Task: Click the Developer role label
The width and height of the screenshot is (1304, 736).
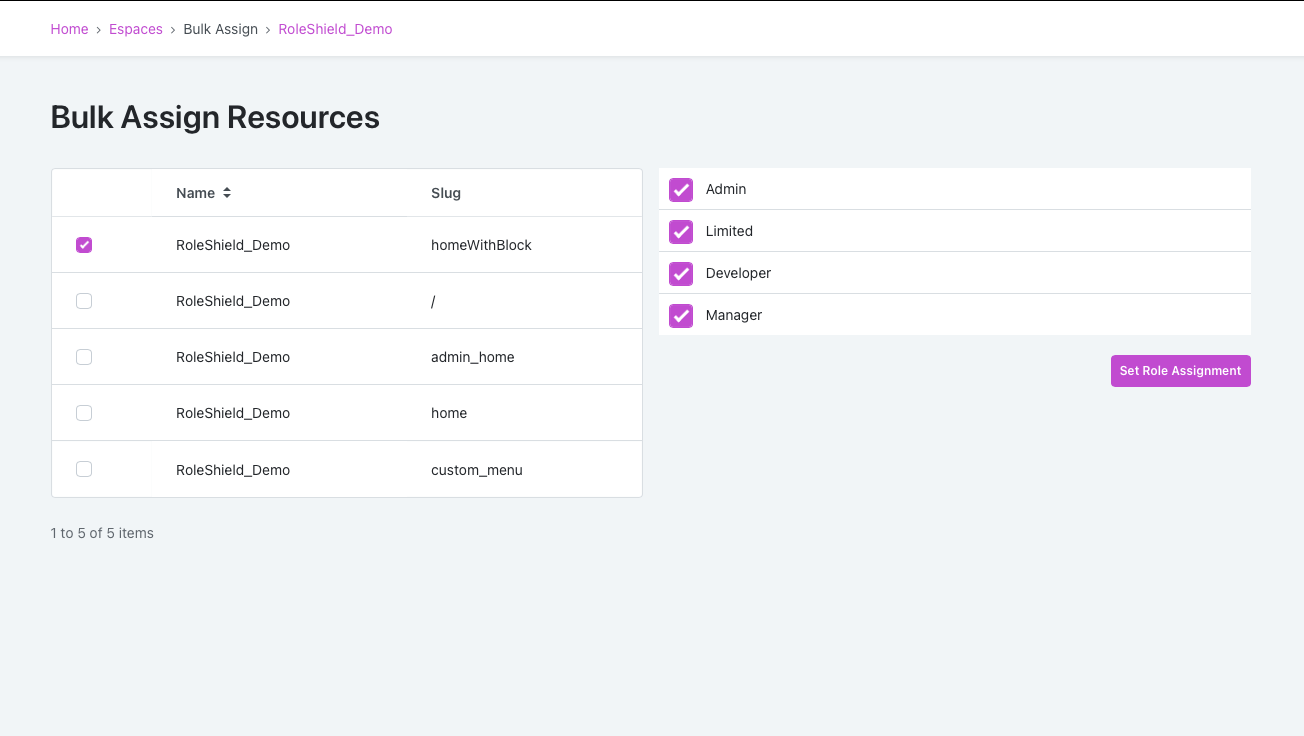Action: [x=738, y=273]
